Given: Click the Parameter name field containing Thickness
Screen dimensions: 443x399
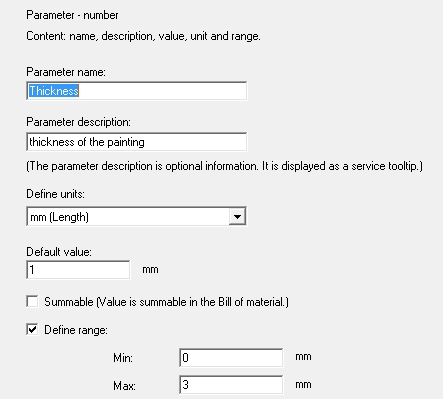Looking at the screenshot, I should tap(137, 91).
